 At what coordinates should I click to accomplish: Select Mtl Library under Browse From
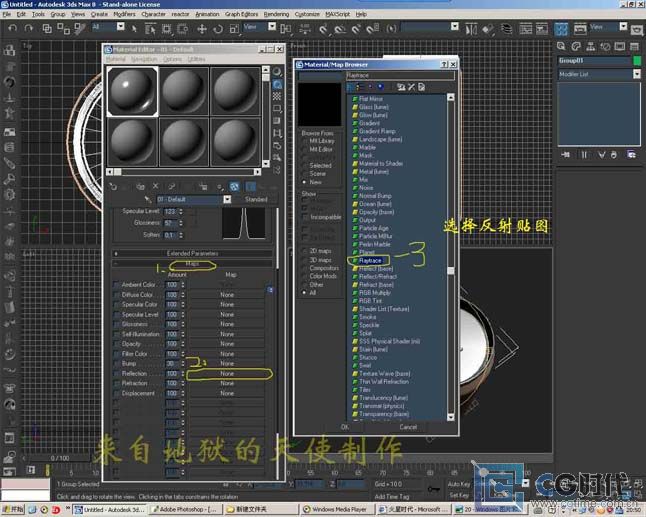point(305,141)
